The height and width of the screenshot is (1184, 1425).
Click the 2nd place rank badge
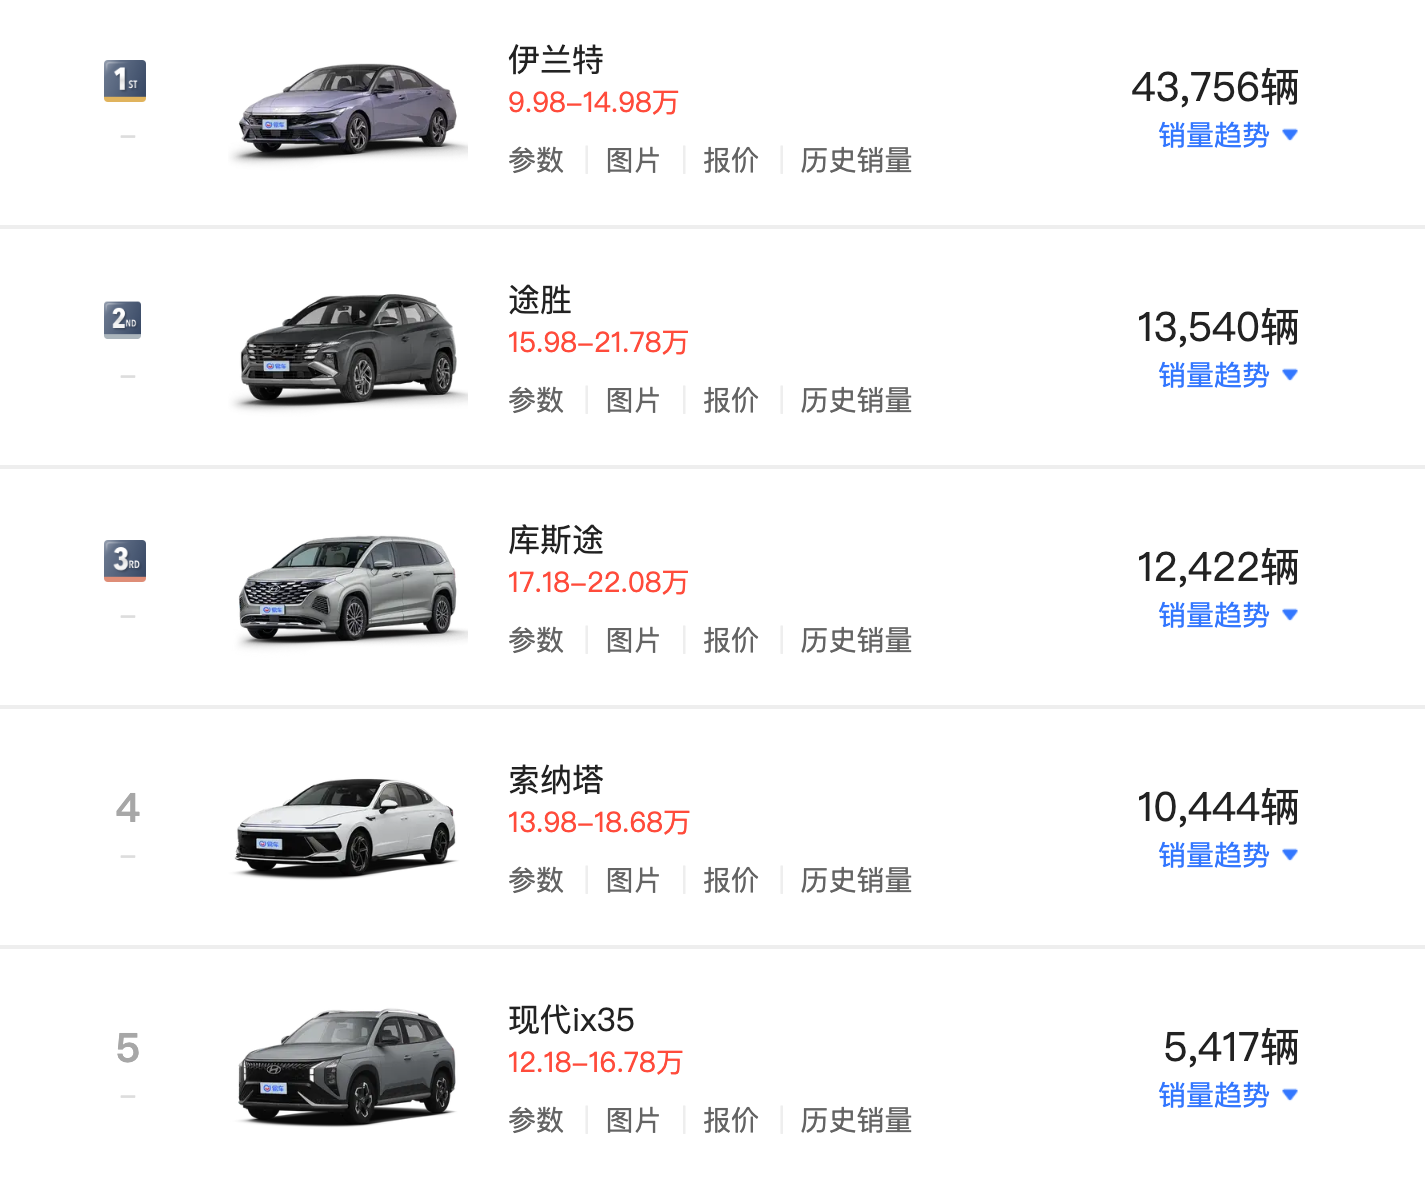point(123,320)
